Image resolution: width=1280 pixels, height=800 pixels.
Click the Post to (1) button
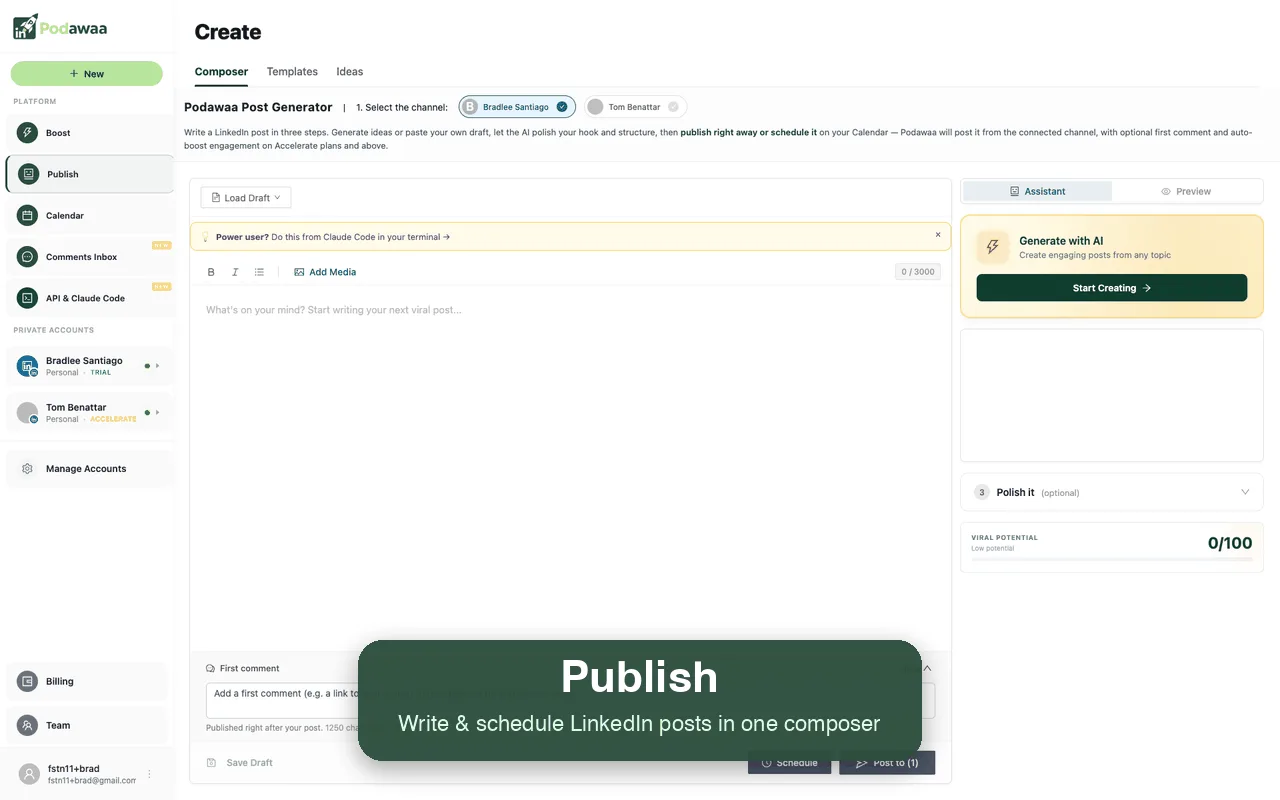[887, 763]
